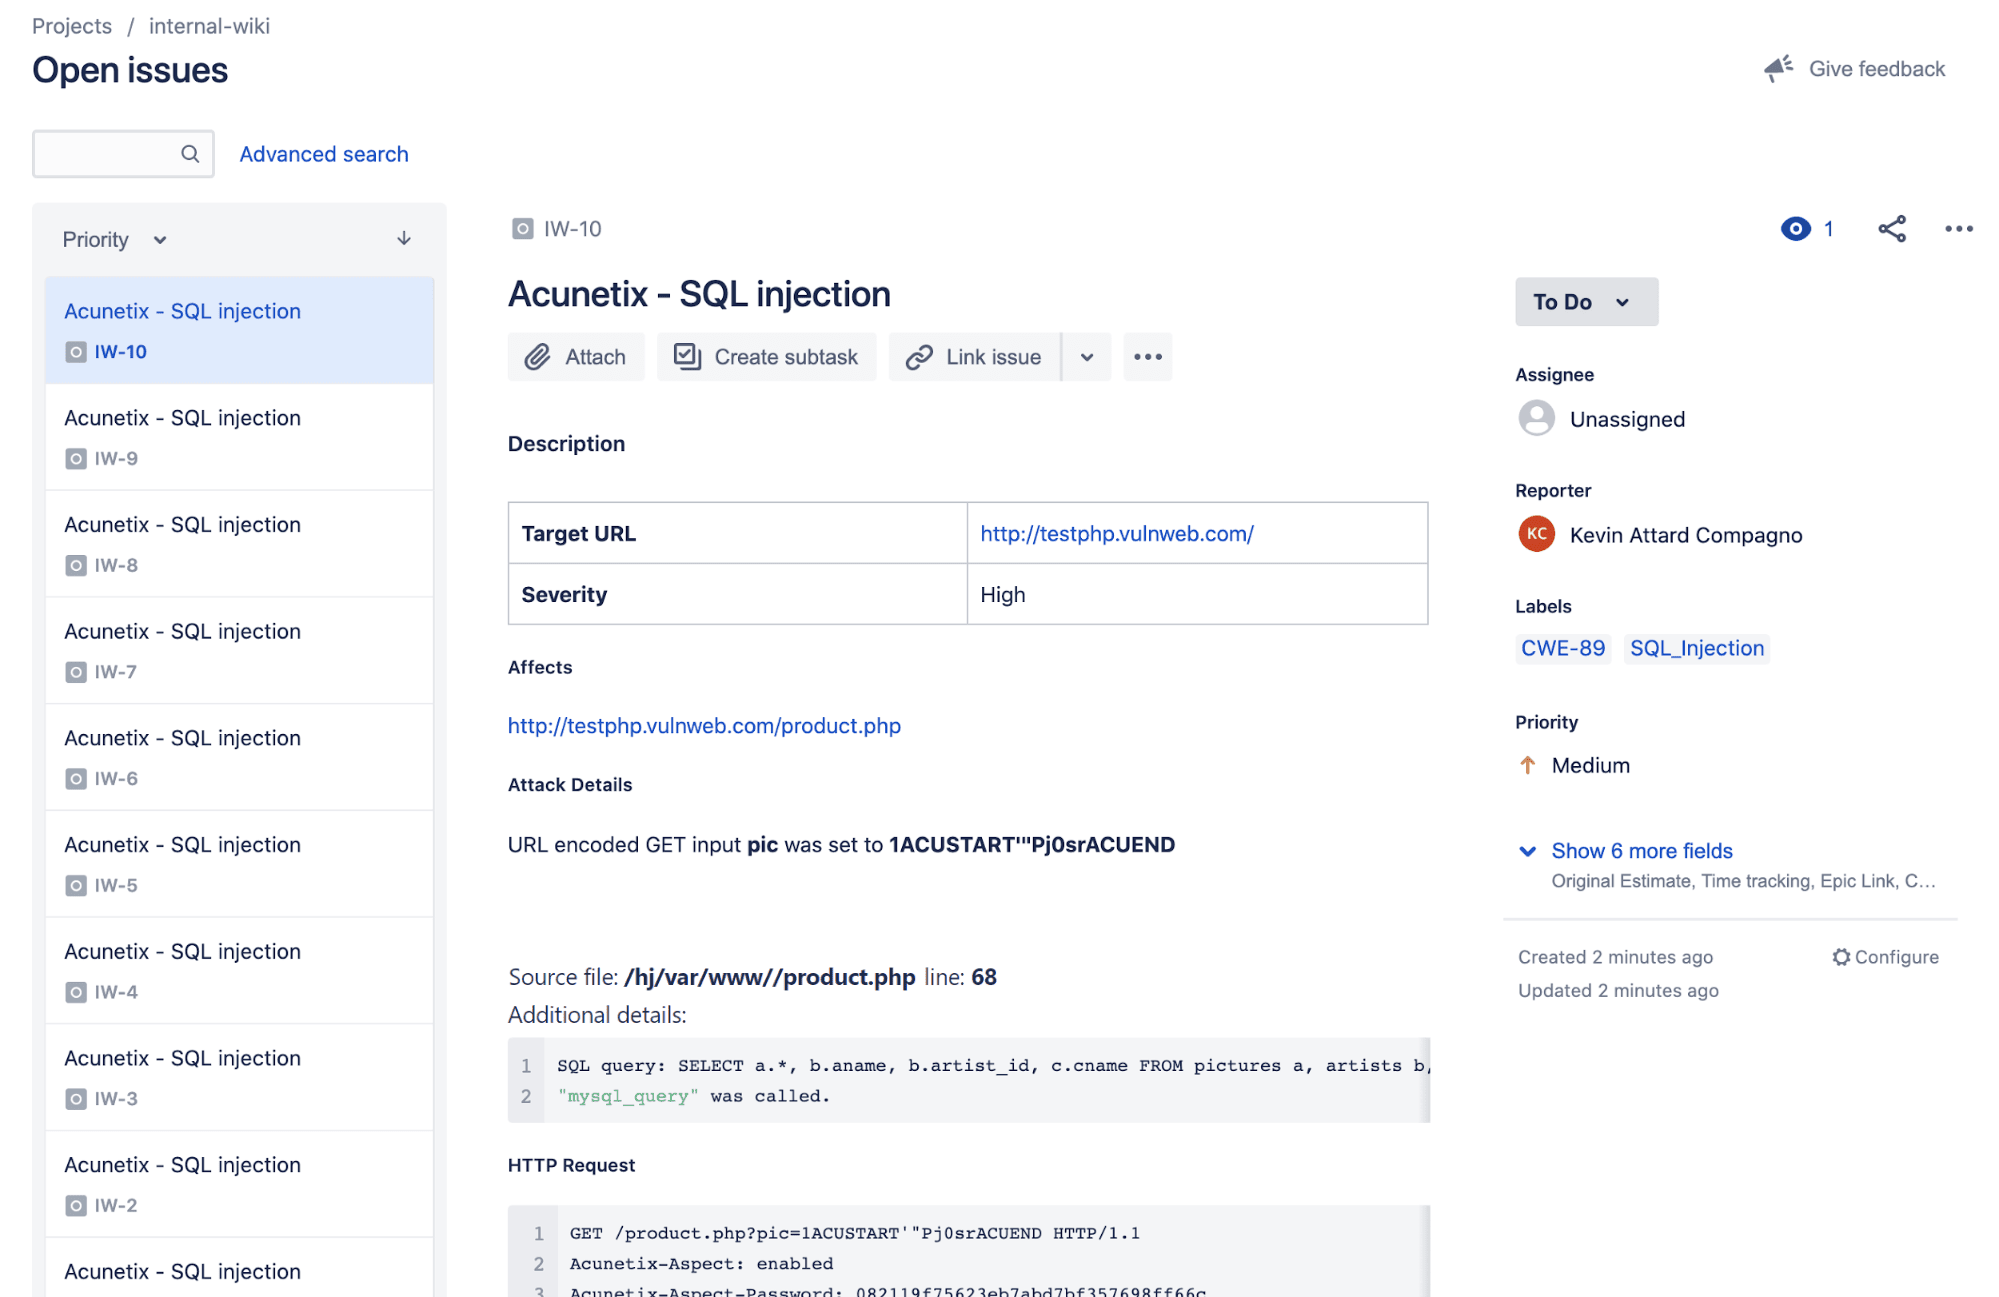
Task: Click the issue search input field
Action: (123, 154)
